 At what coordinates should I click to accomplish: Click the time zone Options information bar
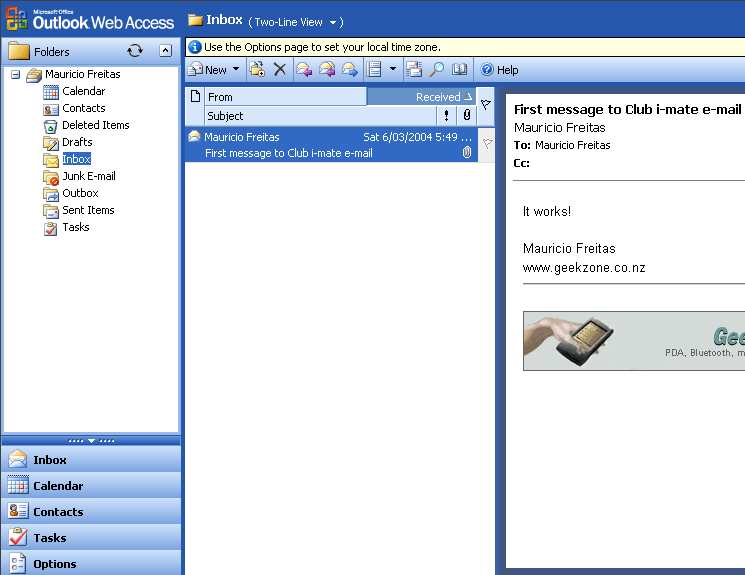coord(465,47)
